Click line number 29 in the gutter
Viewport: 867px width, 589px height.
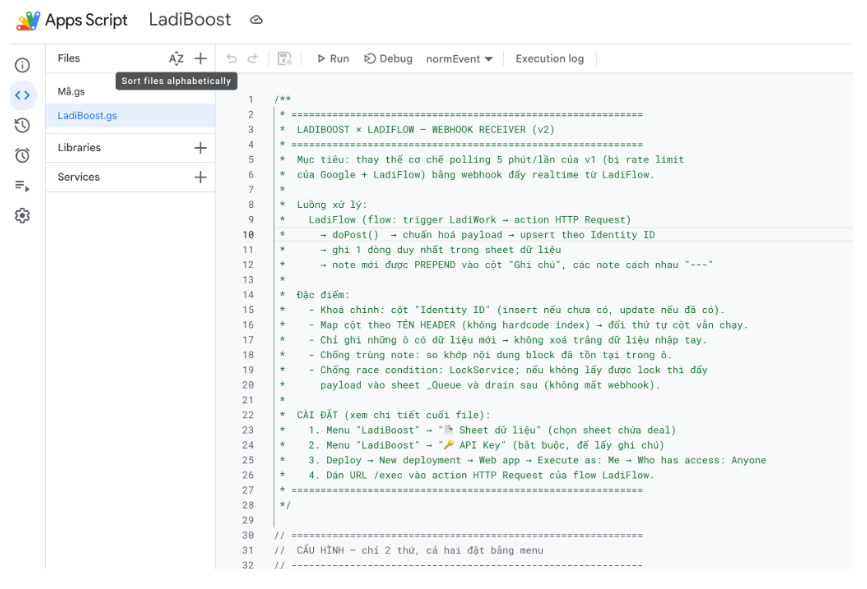(x=248, y=520)
